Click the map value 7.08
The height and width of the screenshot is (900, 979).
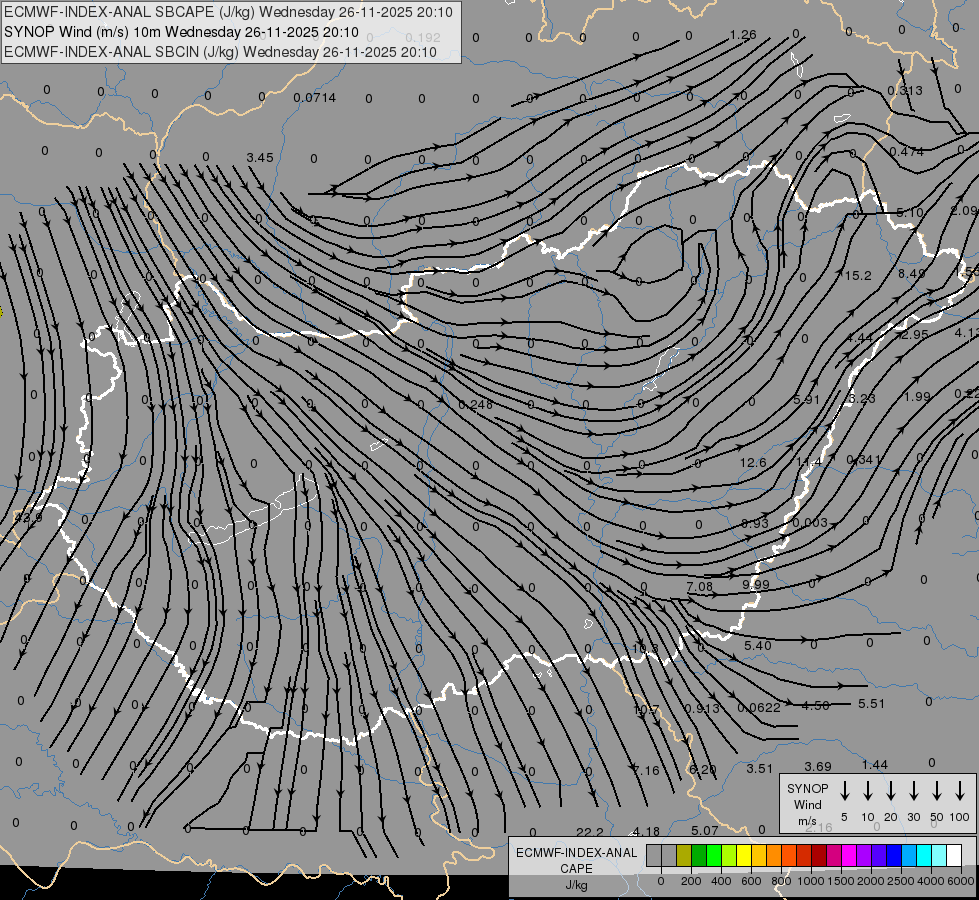point(699,586)
